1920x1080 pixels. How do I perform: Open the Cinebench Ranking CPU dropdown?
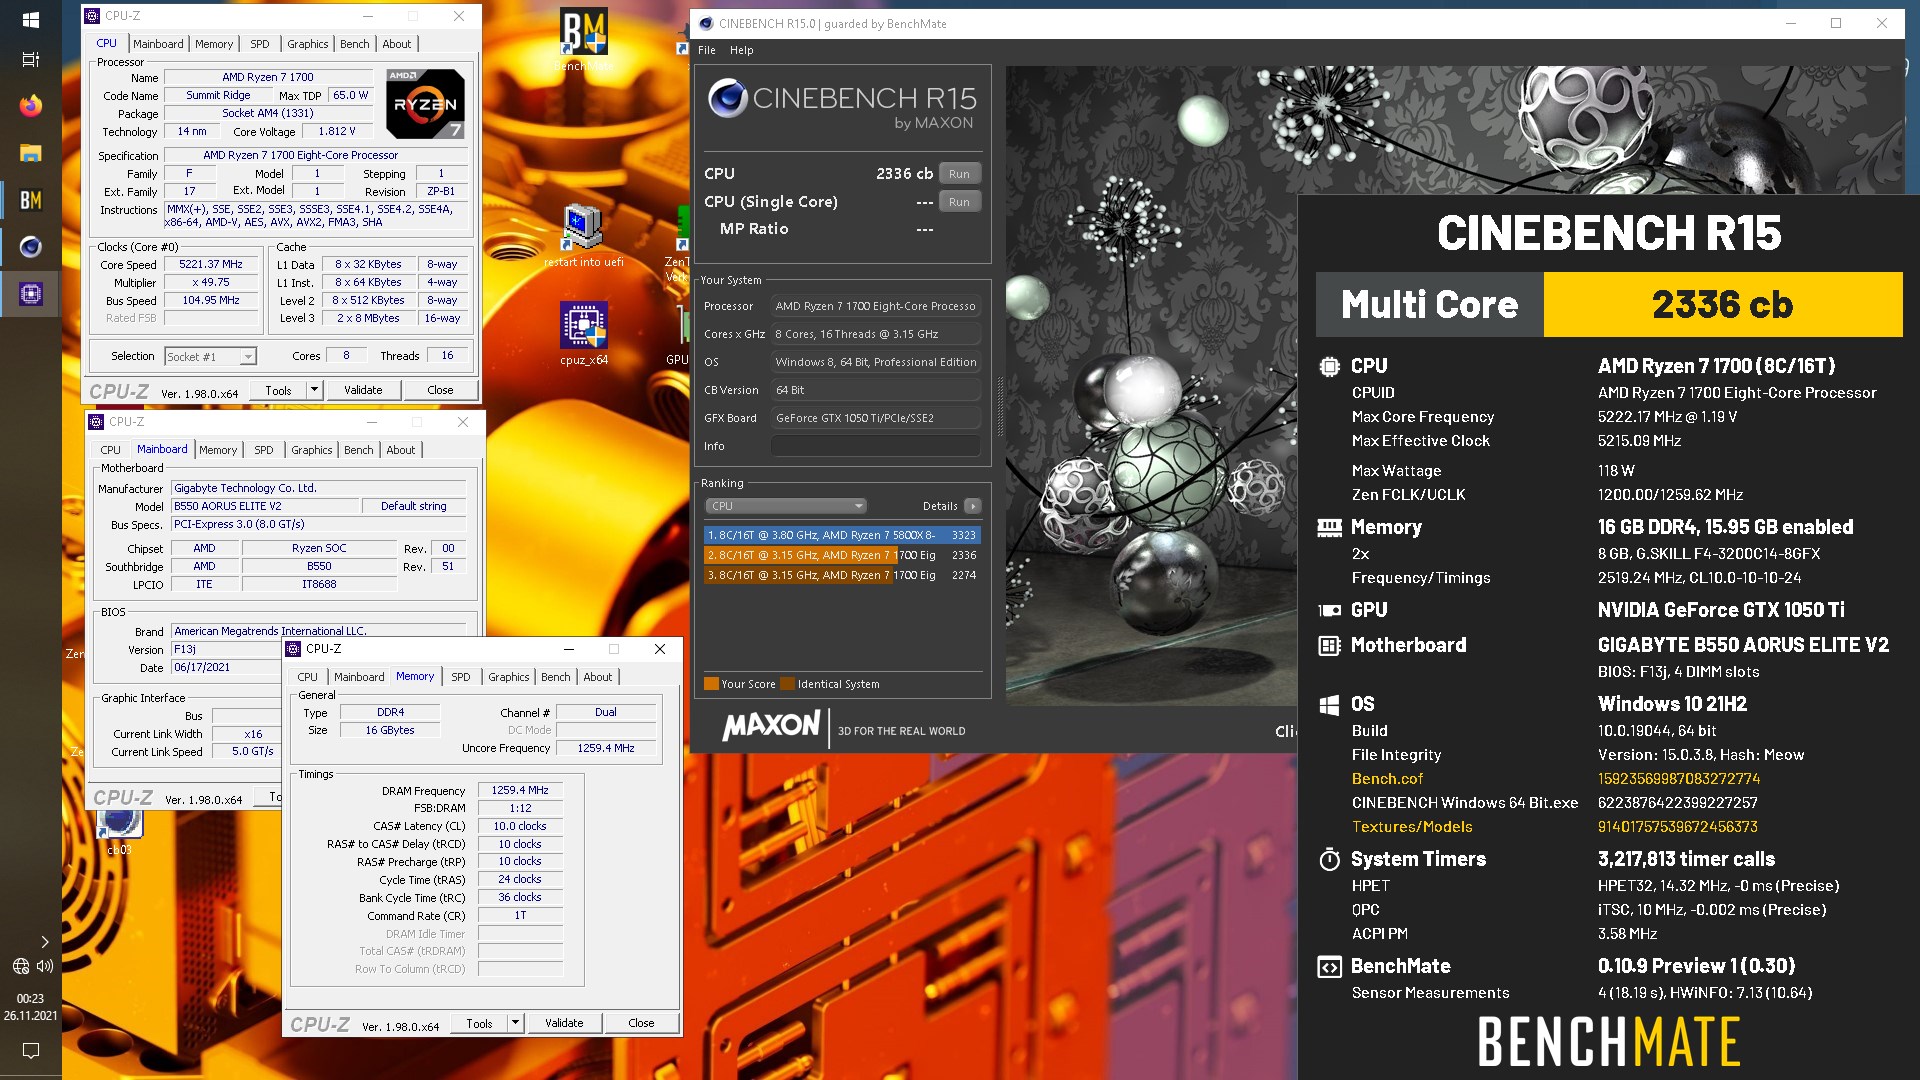(785, 506)
